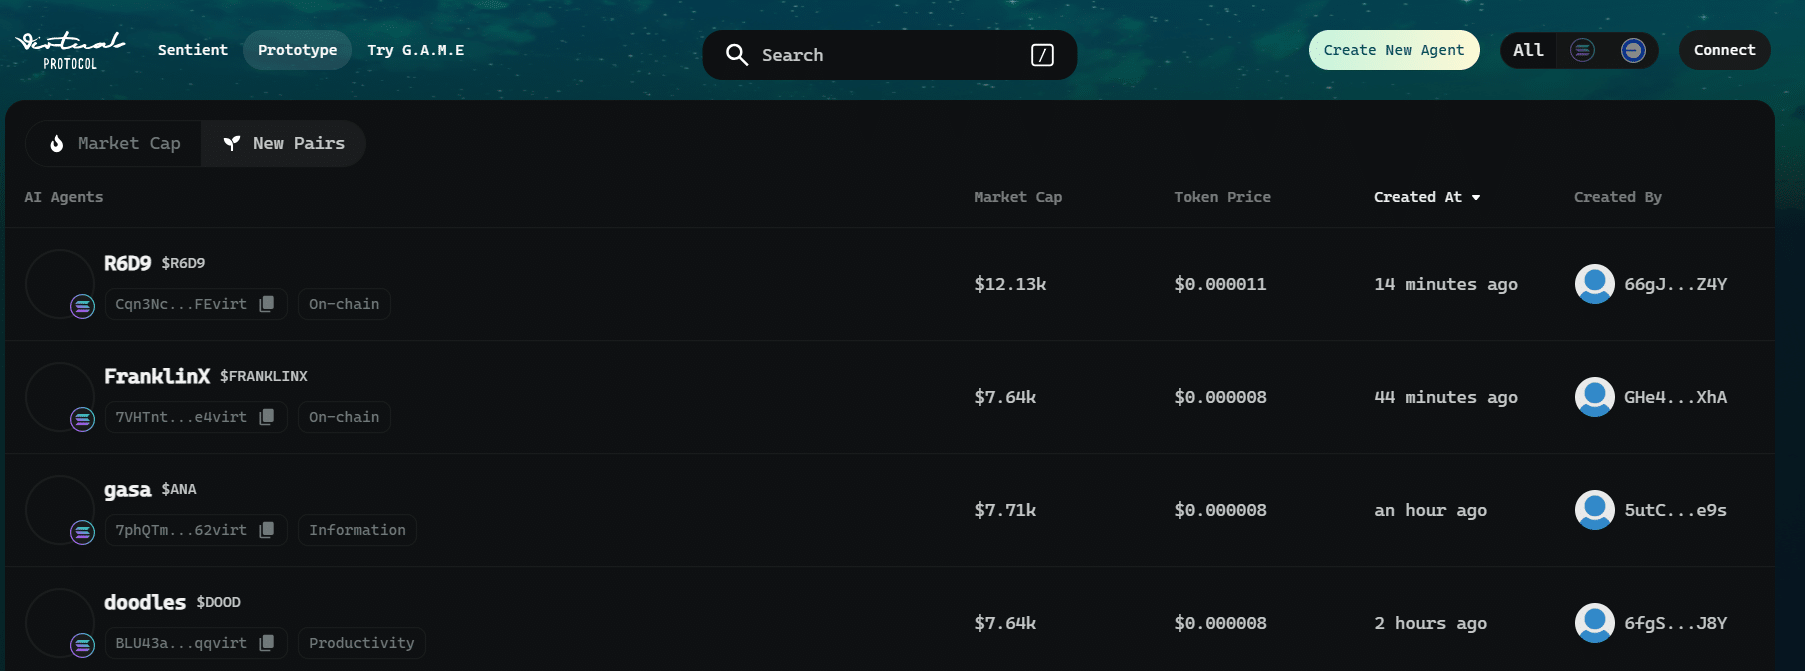
Task: Open the R6D9 agent name
Action: (x=128, y=263)
